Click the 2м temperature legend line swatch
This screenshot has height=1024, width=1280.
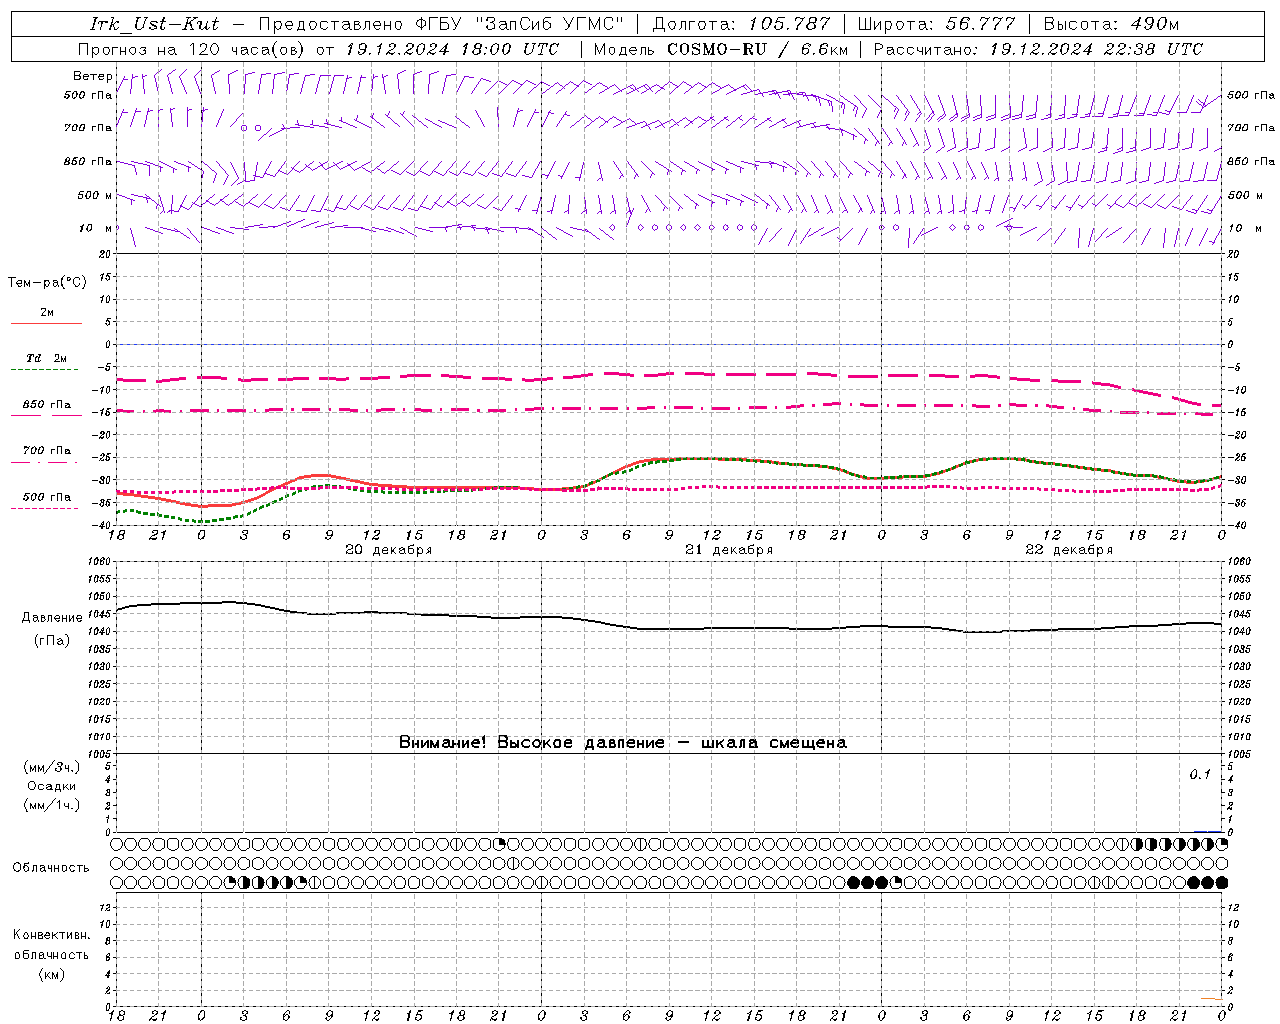(x=46, y=324)
